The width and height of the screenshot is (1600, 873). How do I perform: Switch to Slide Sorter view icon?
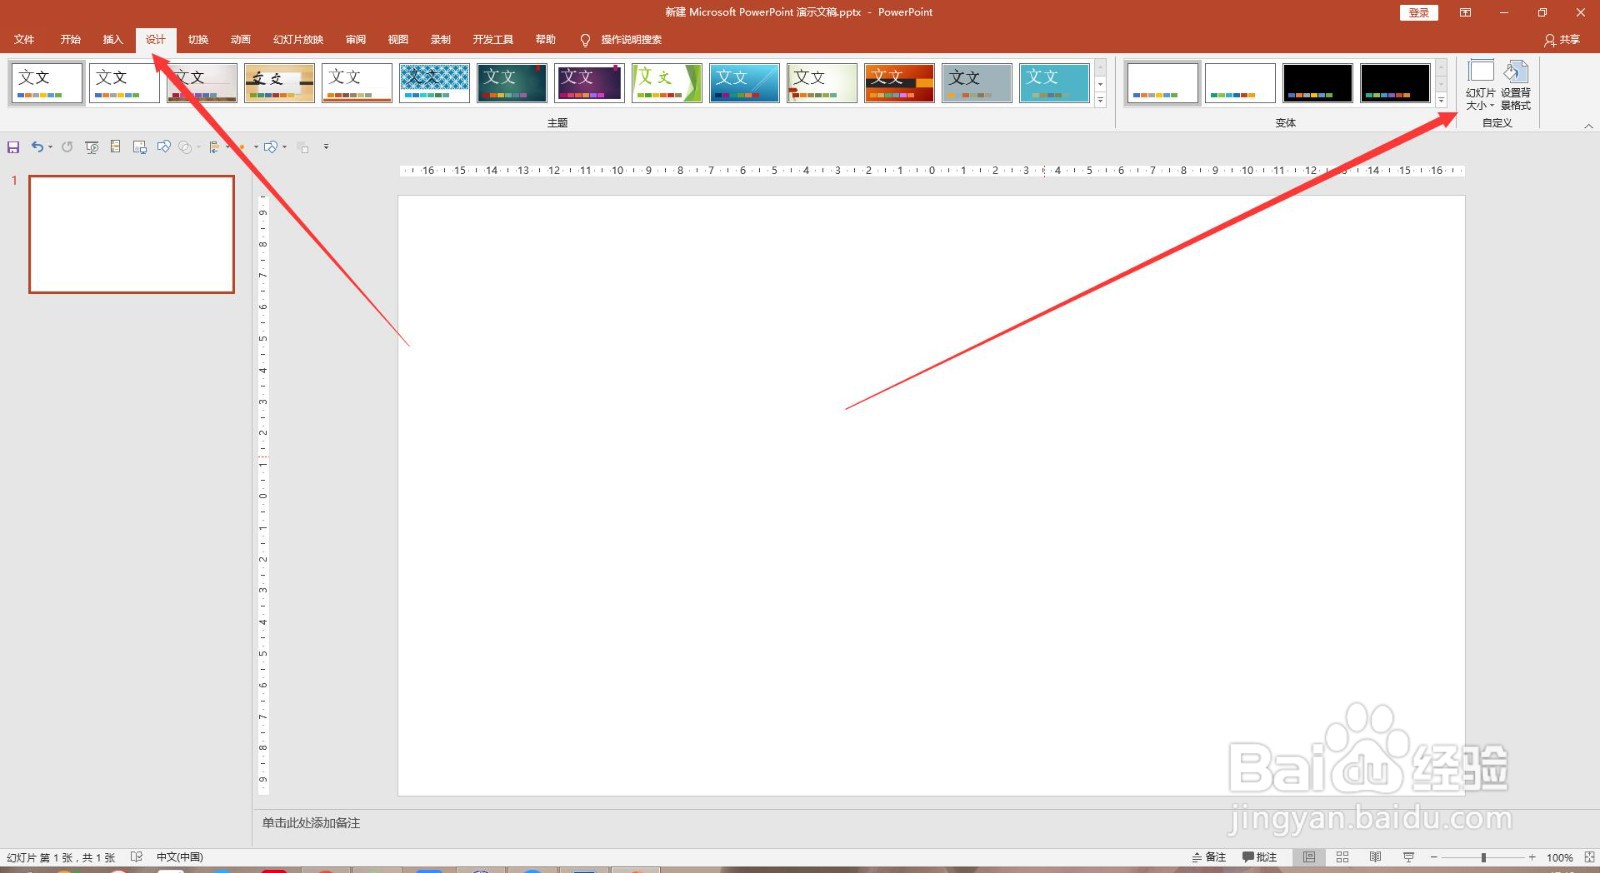coord(1342,858)
